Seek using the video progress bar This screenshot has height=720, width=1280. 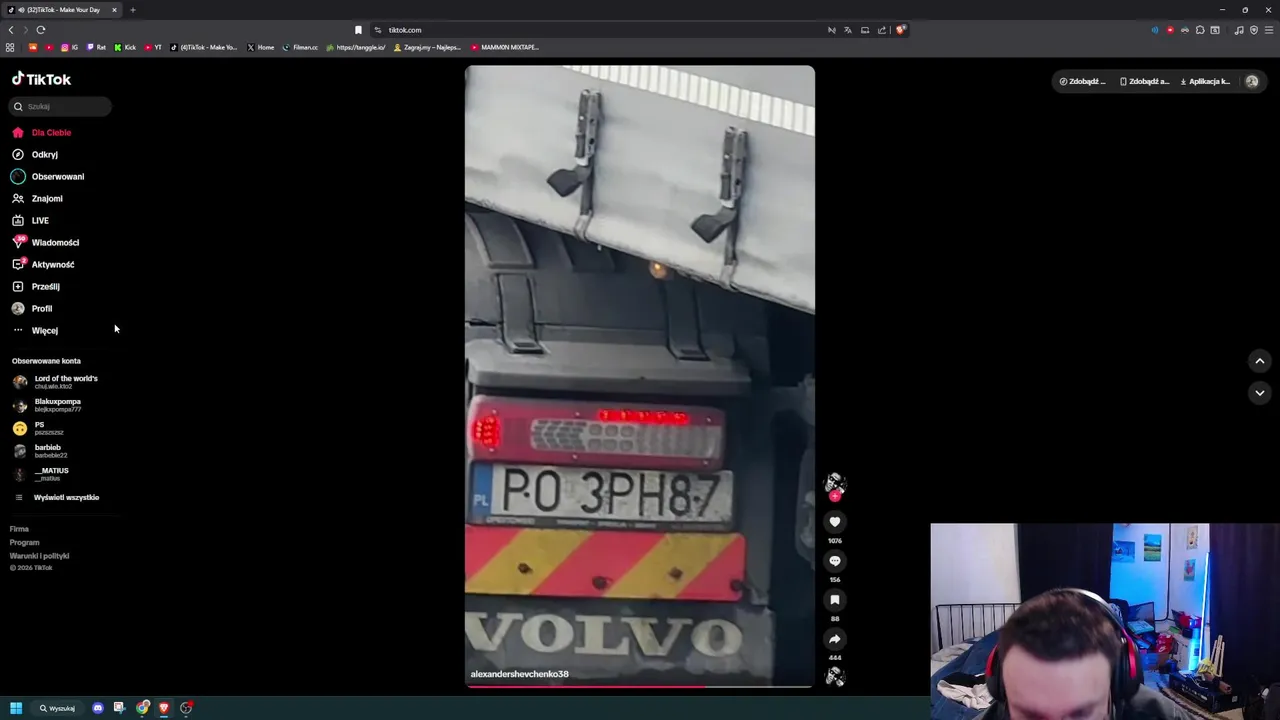click(640, 686)
